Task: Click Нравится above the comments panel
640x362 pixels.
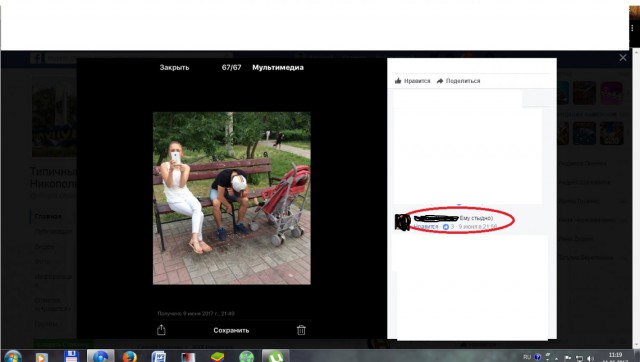Action: point(417,81)
